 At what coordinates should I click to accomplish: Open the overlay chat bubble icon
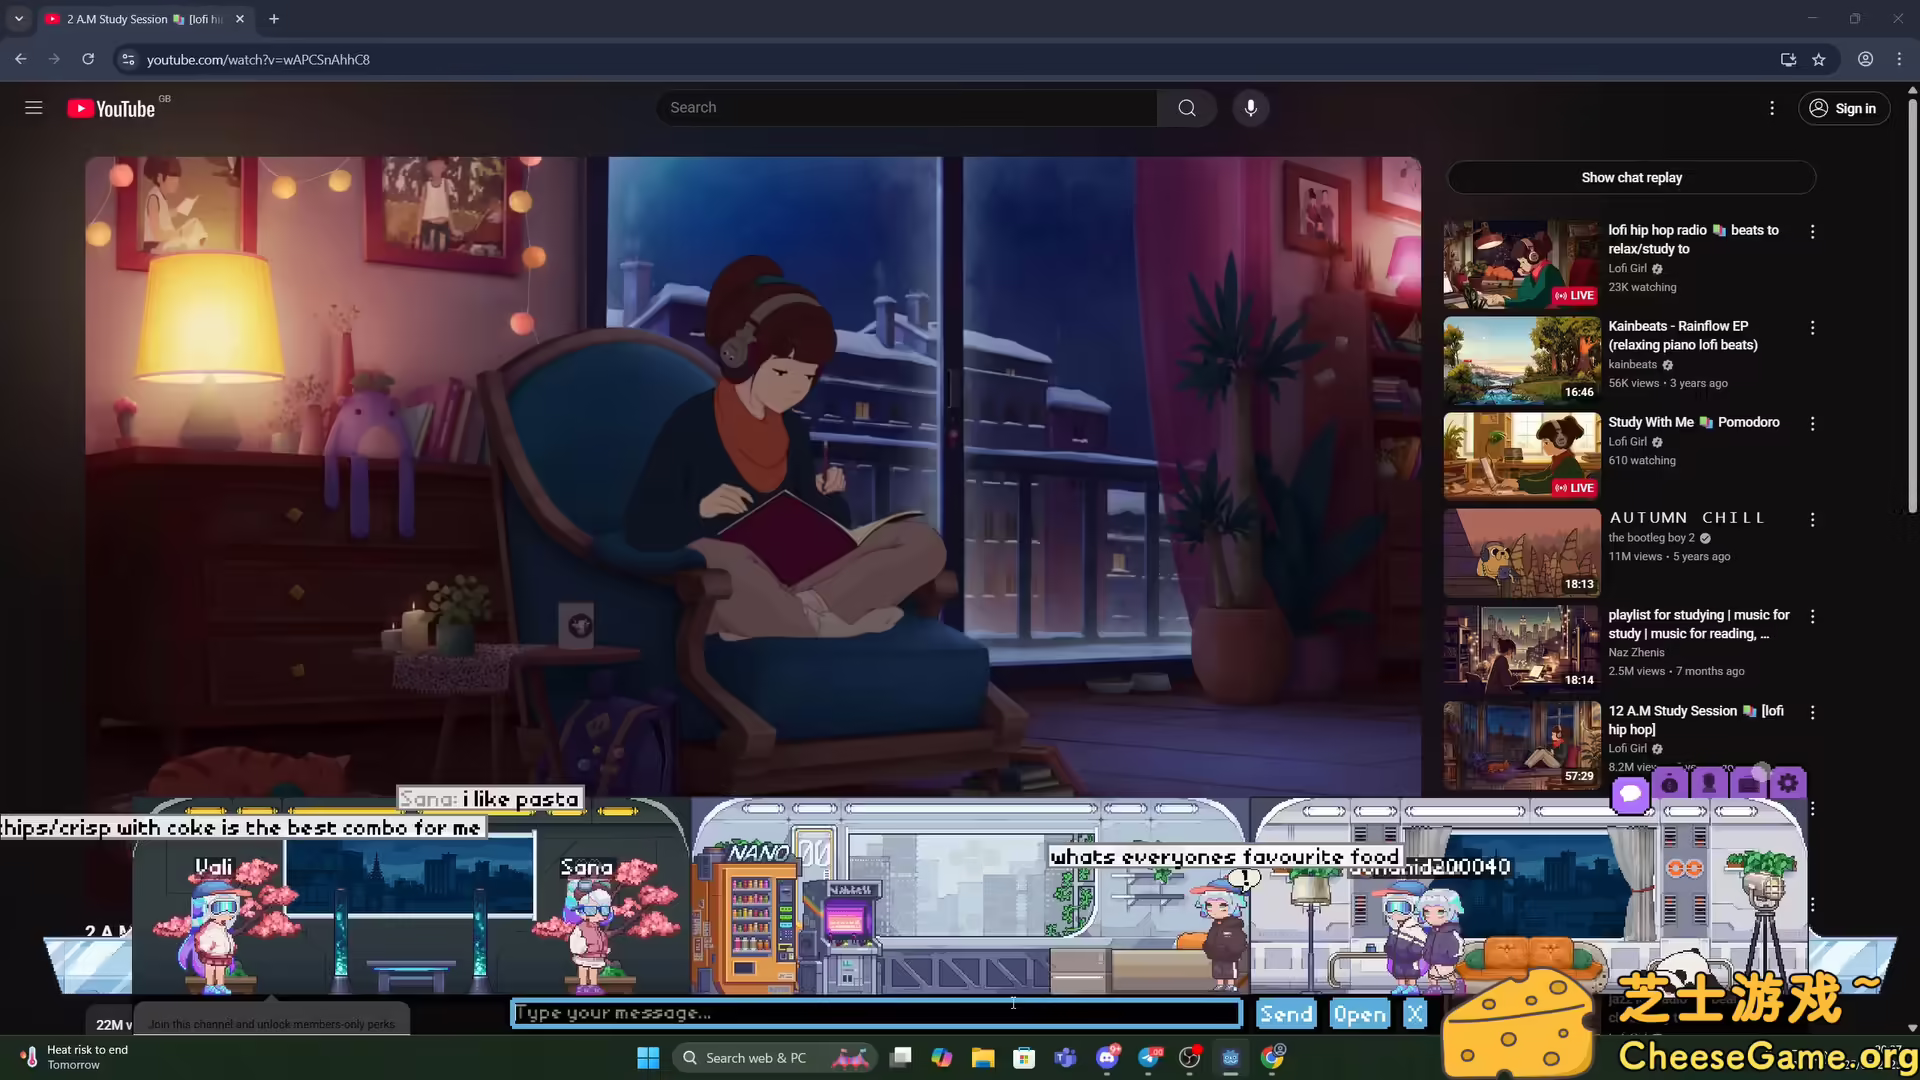[1630, 792]
